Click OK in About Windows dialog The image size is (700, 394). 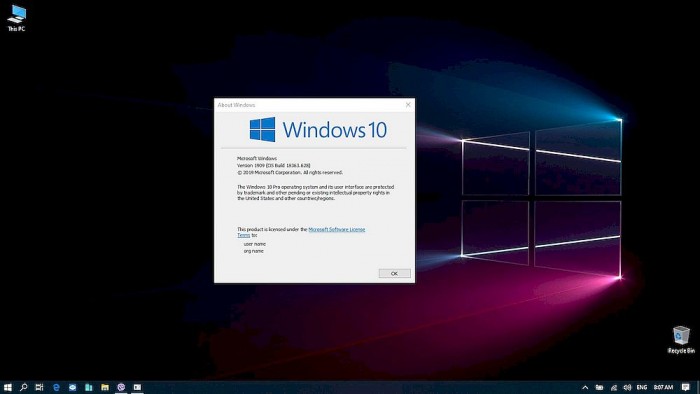point(394,273)
